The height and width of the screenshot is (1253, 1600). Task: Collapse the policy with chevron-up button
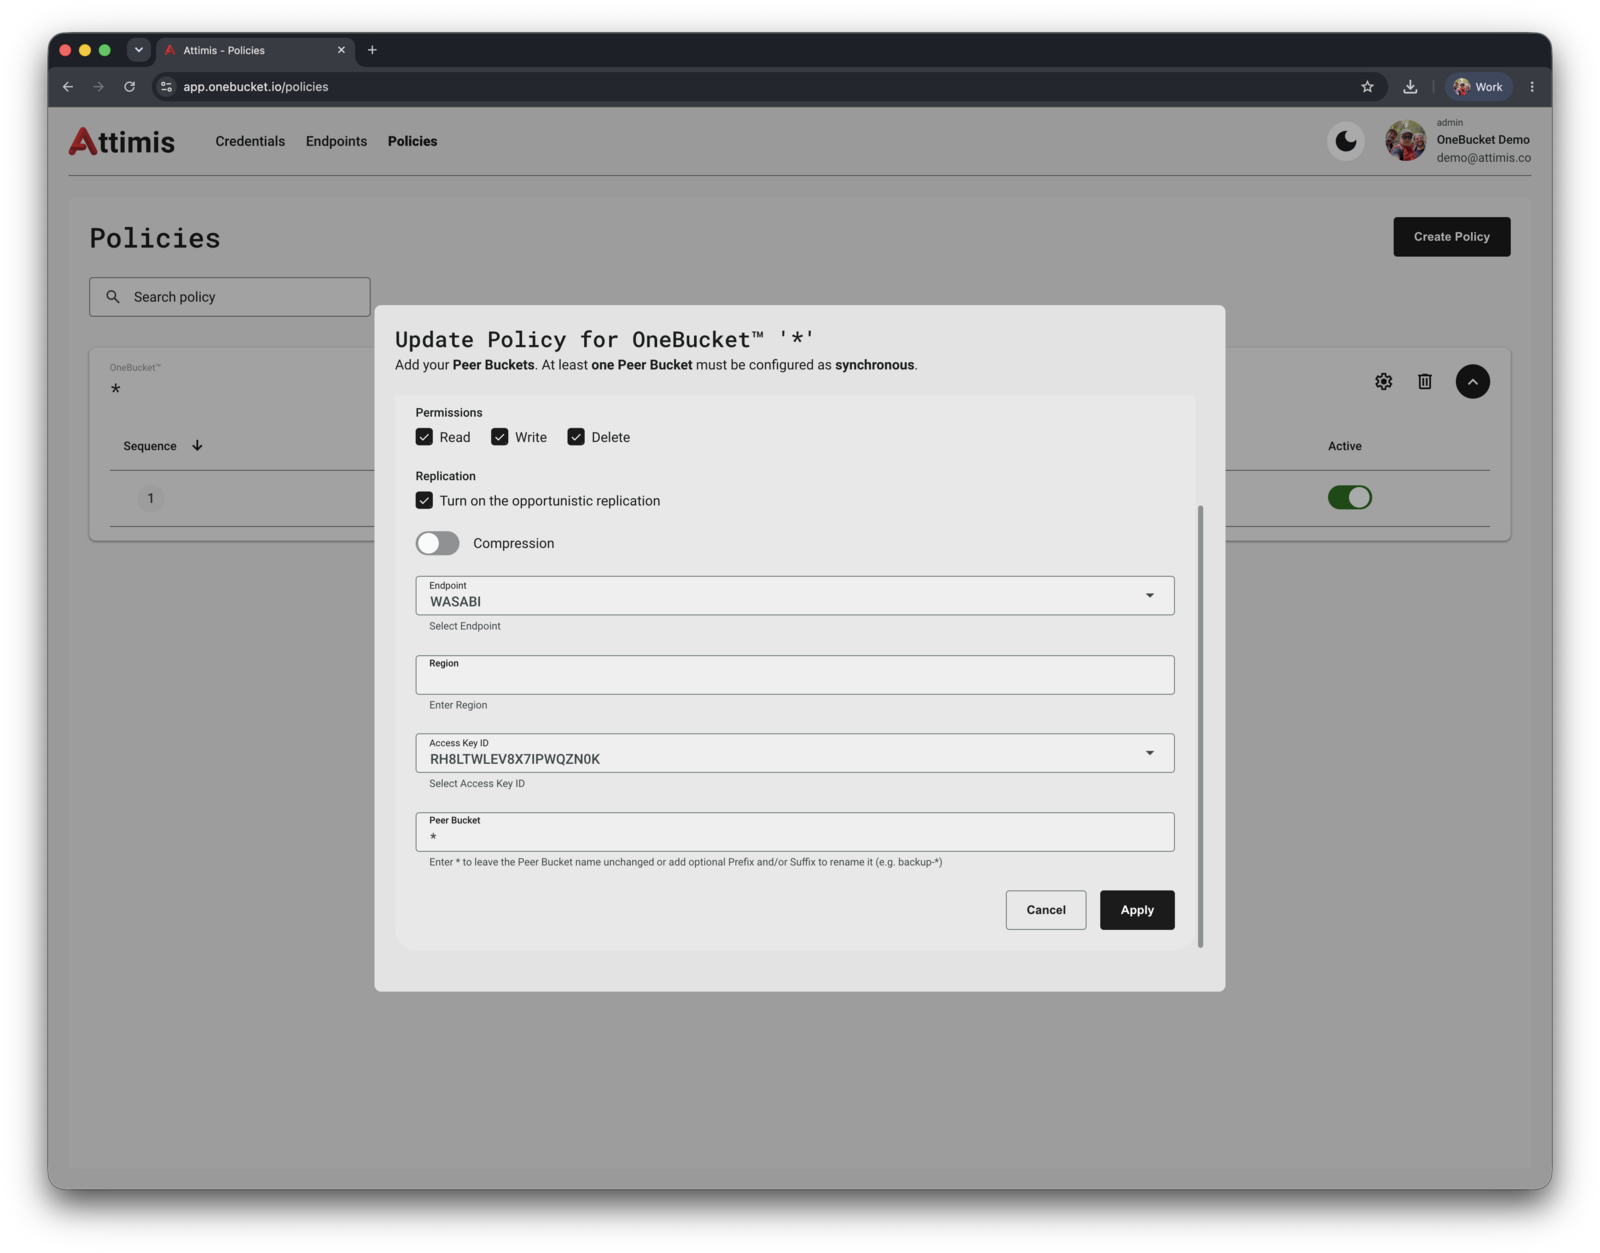coord(1472,381)
